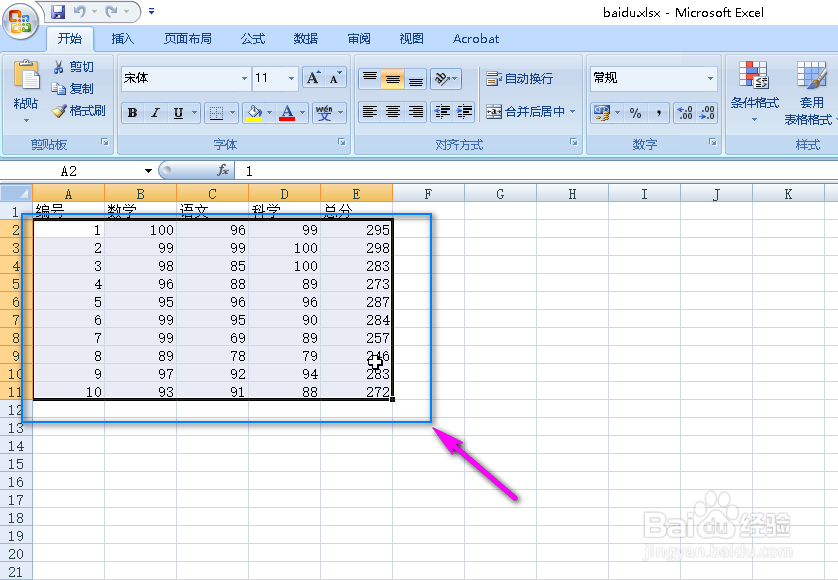This screenshot has width=838, height=580.
Task: Switch to the 公式 tab
Action: (x=252, y=39)
